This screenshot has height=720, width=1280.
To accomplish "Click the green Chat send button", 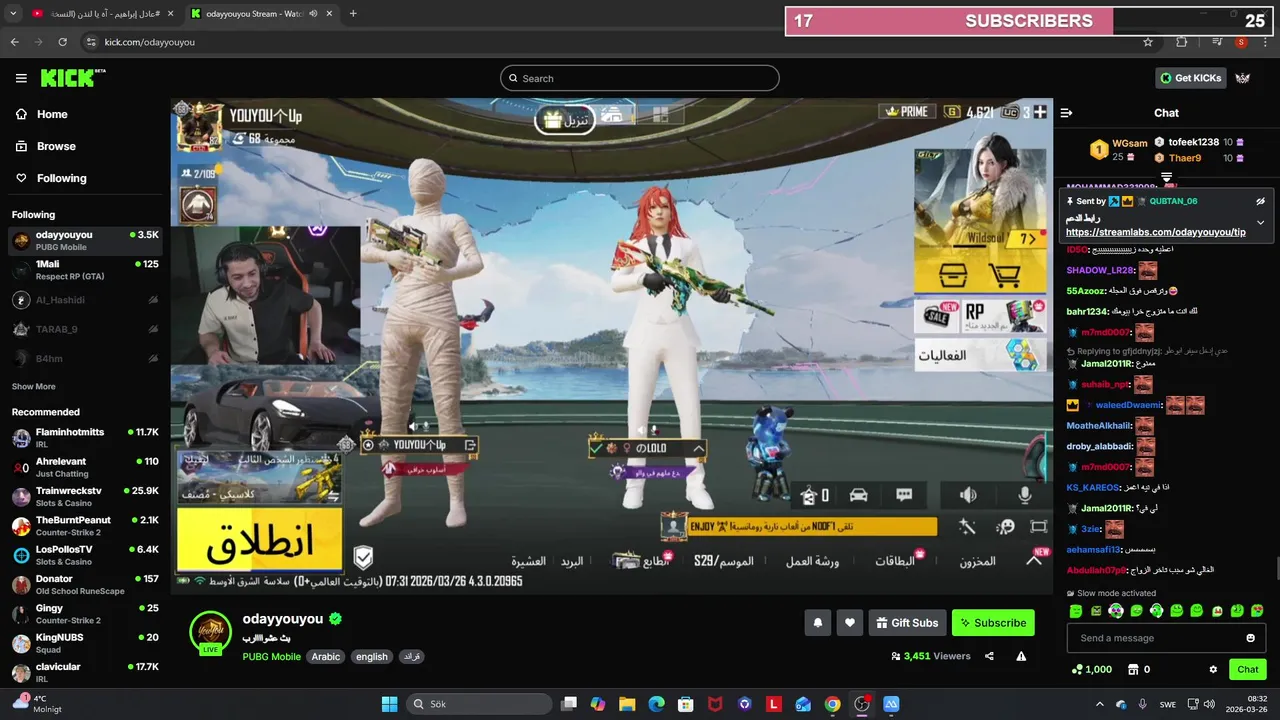I will tap(1248, 669).
